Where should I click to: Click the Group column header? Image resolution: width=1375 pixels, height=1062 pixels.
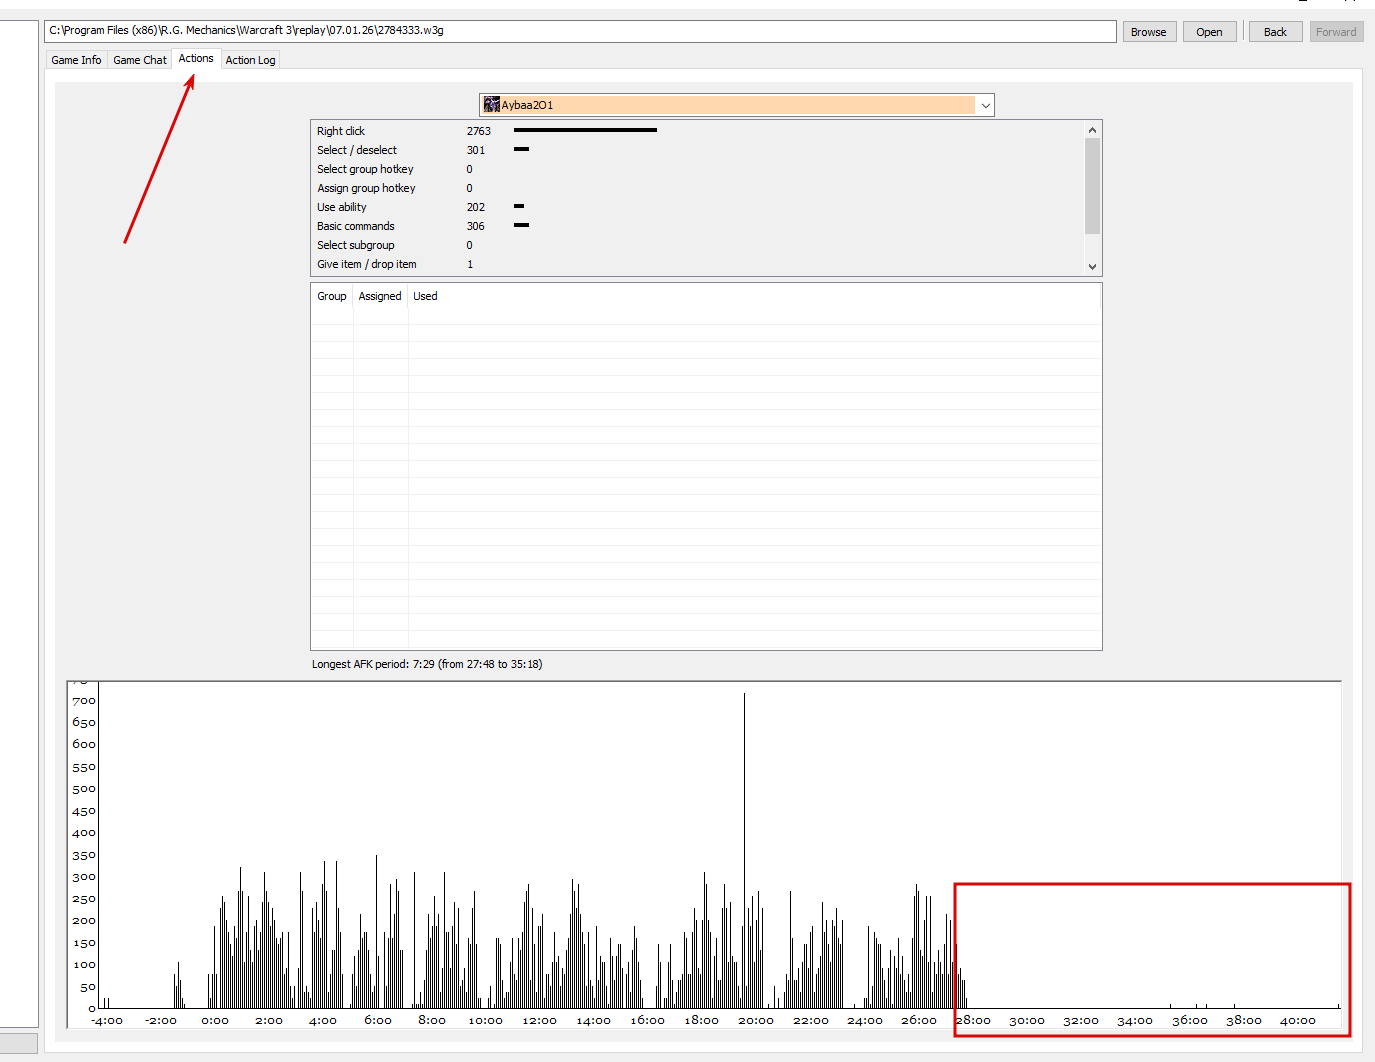(x=332, y=296)
